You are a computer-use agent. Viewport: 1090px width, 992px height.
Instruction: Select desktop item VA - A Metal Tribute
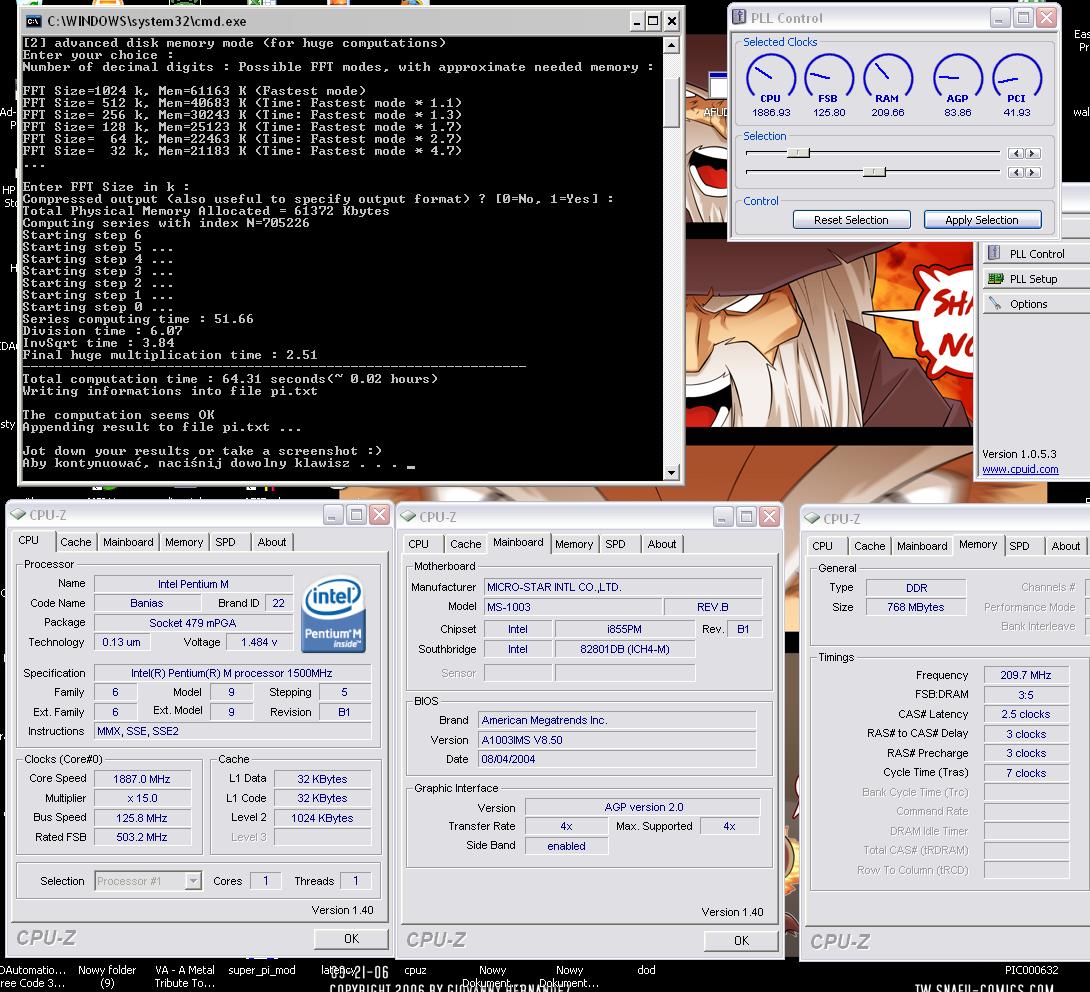[184, 977]
